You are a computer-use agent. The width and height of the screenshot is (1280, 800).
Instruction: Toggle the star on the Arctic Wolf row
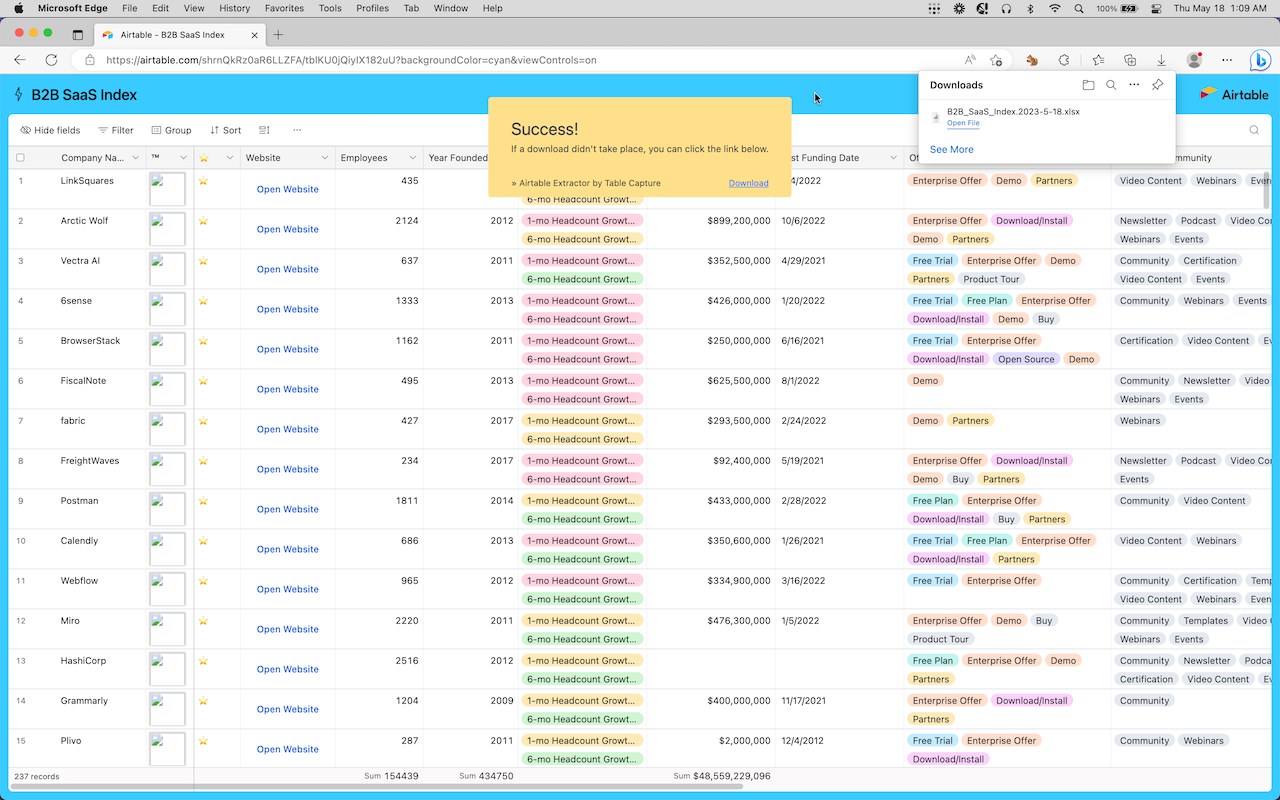coord(203,221)
